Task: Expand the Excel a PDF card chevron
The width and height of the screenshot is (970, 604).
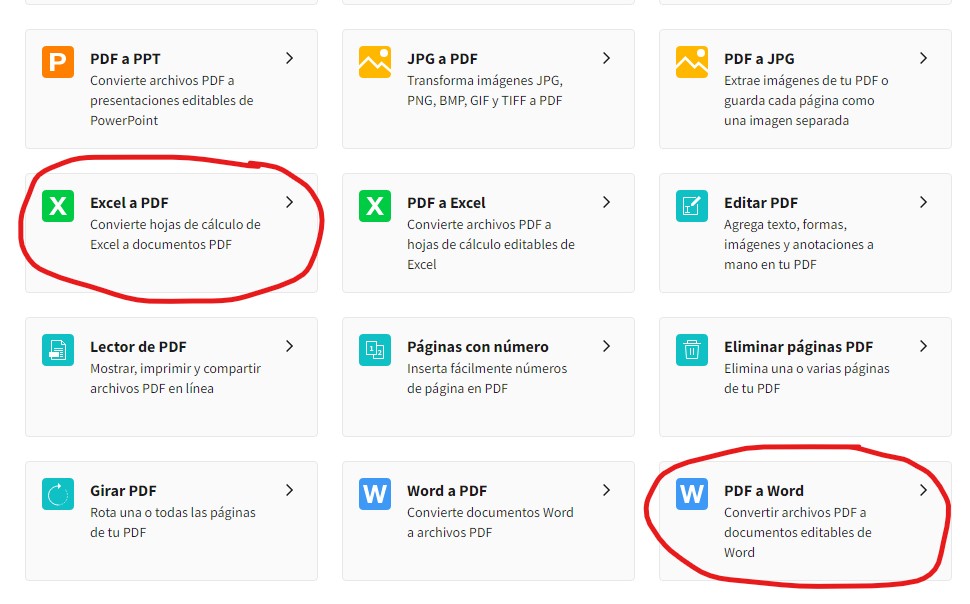Action: pyautogui.click(x=290, y=201)
